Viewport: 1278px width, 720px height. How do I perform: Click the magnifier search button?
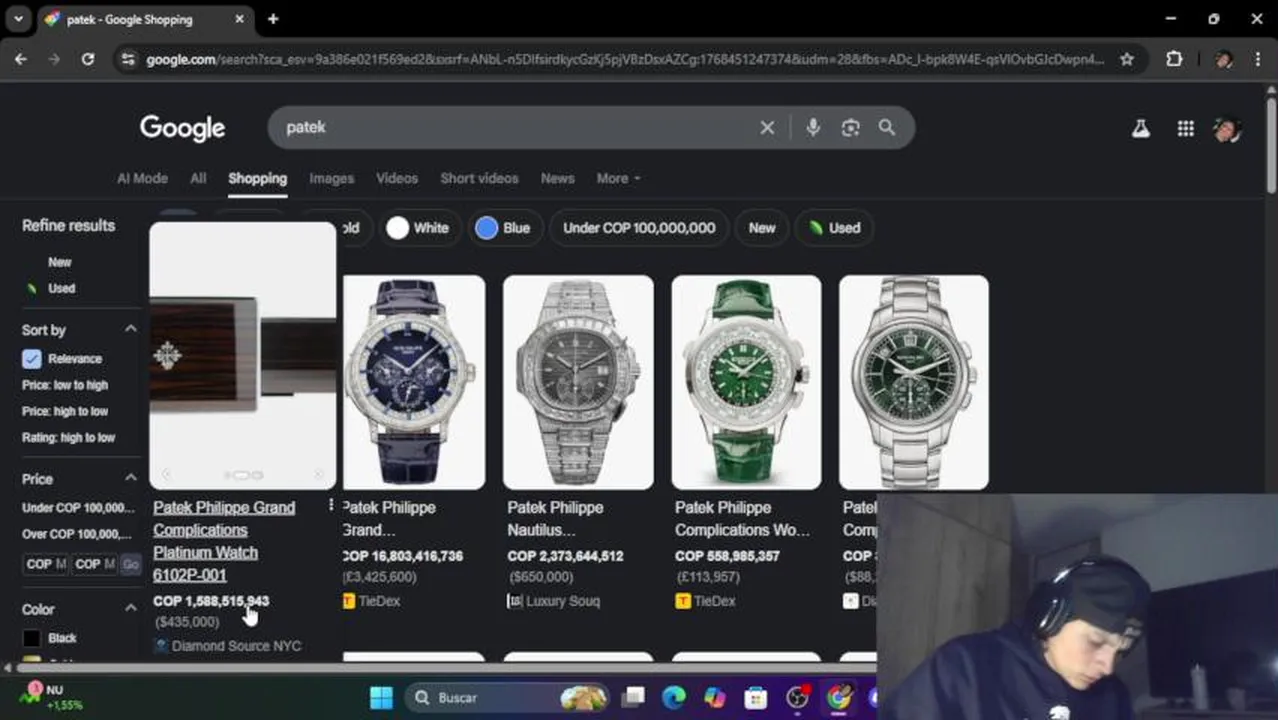click(x=887, y=128)
